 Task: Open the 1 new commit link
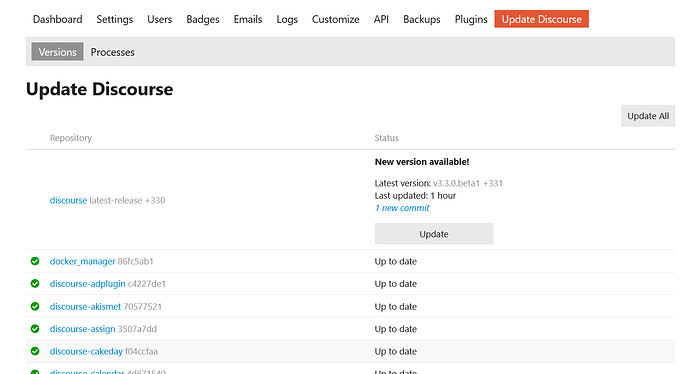(x=402, y=208)
